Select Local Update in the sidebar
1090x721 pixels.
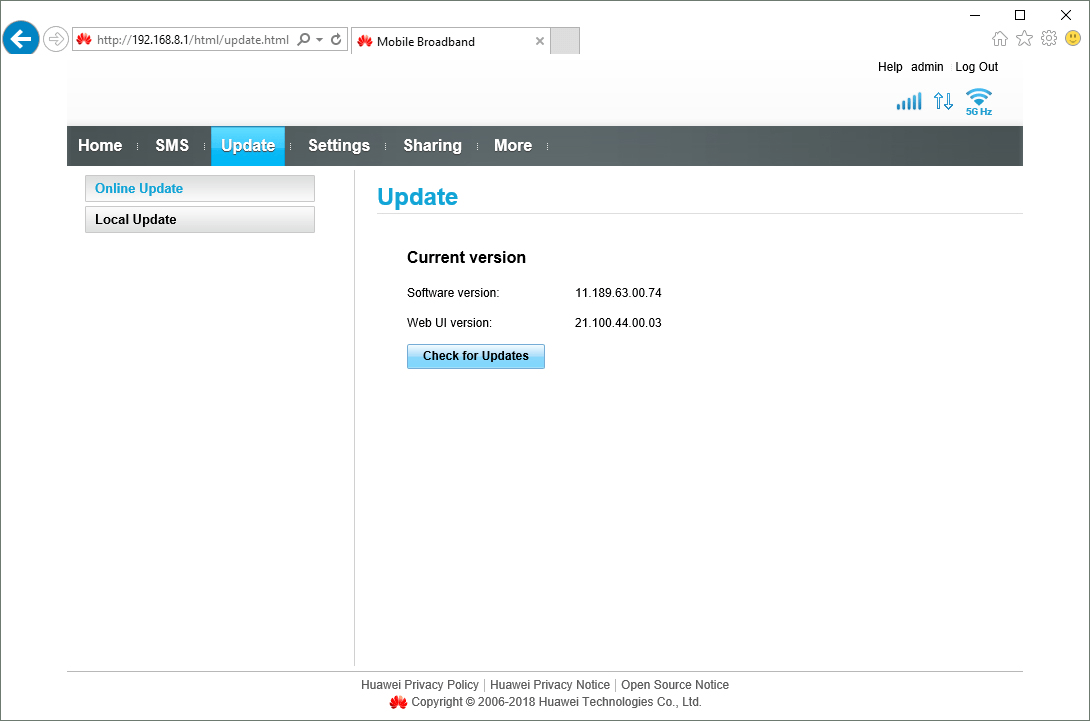[135, 219]
